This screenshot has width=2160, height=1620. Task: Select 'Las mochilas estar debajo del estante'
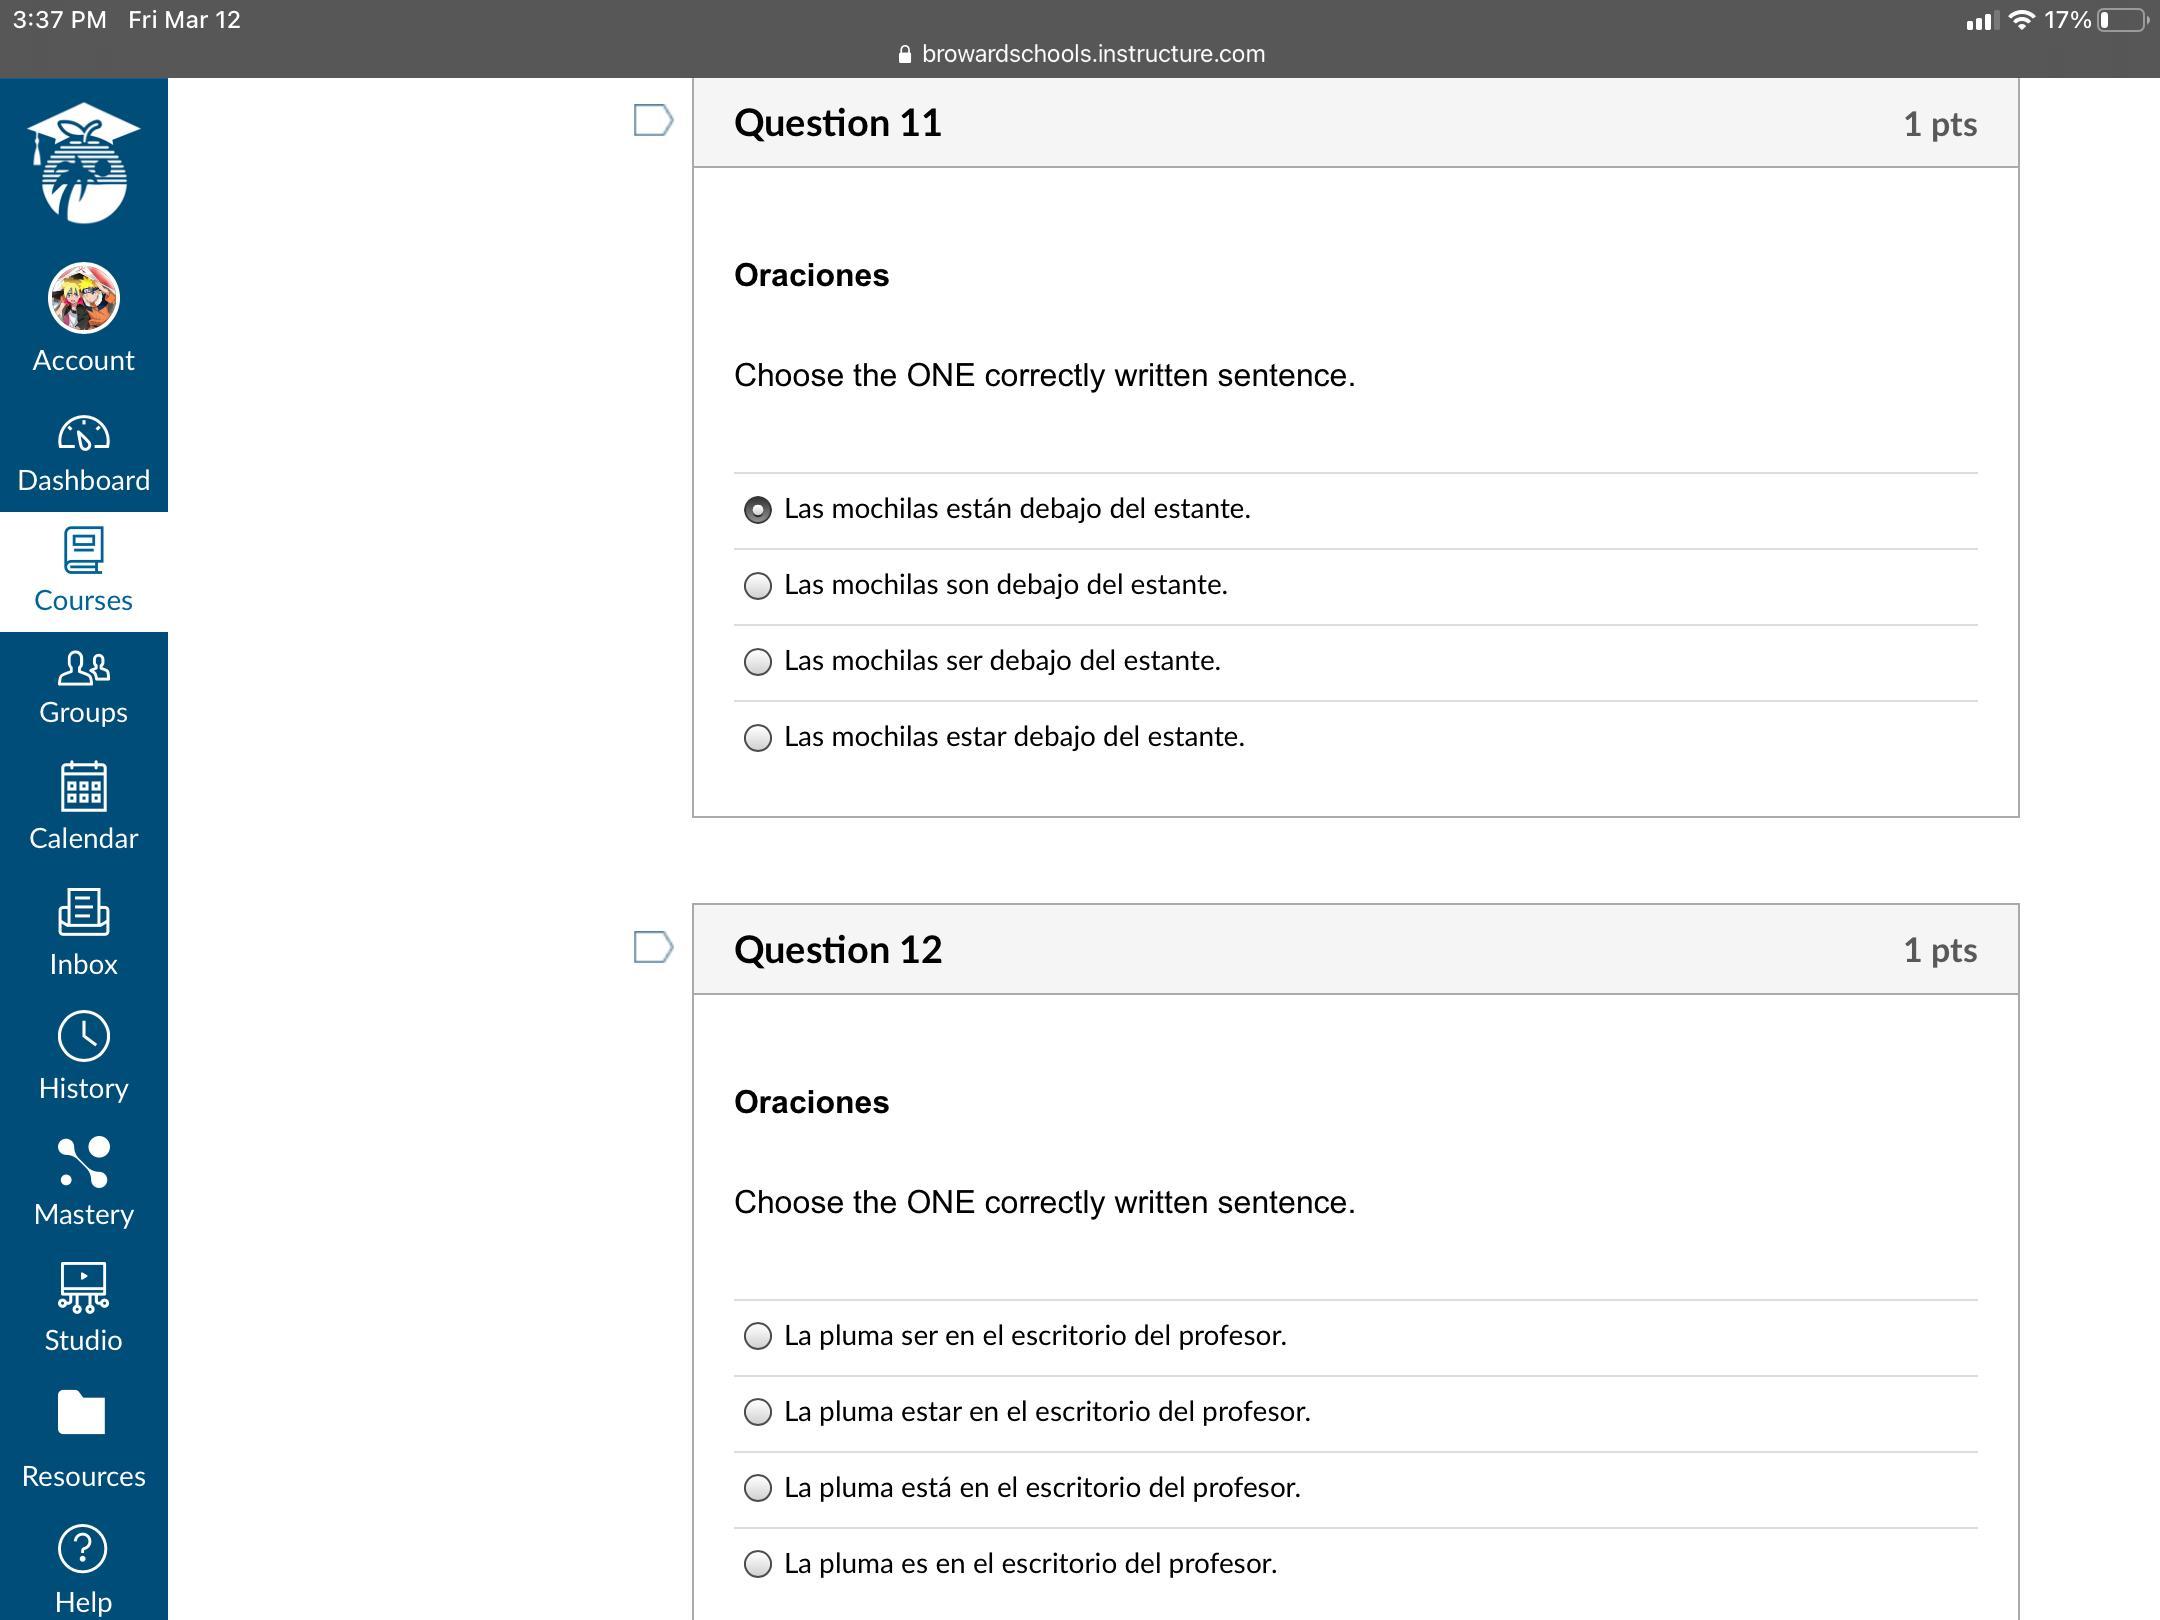click(x=758, y=738)
